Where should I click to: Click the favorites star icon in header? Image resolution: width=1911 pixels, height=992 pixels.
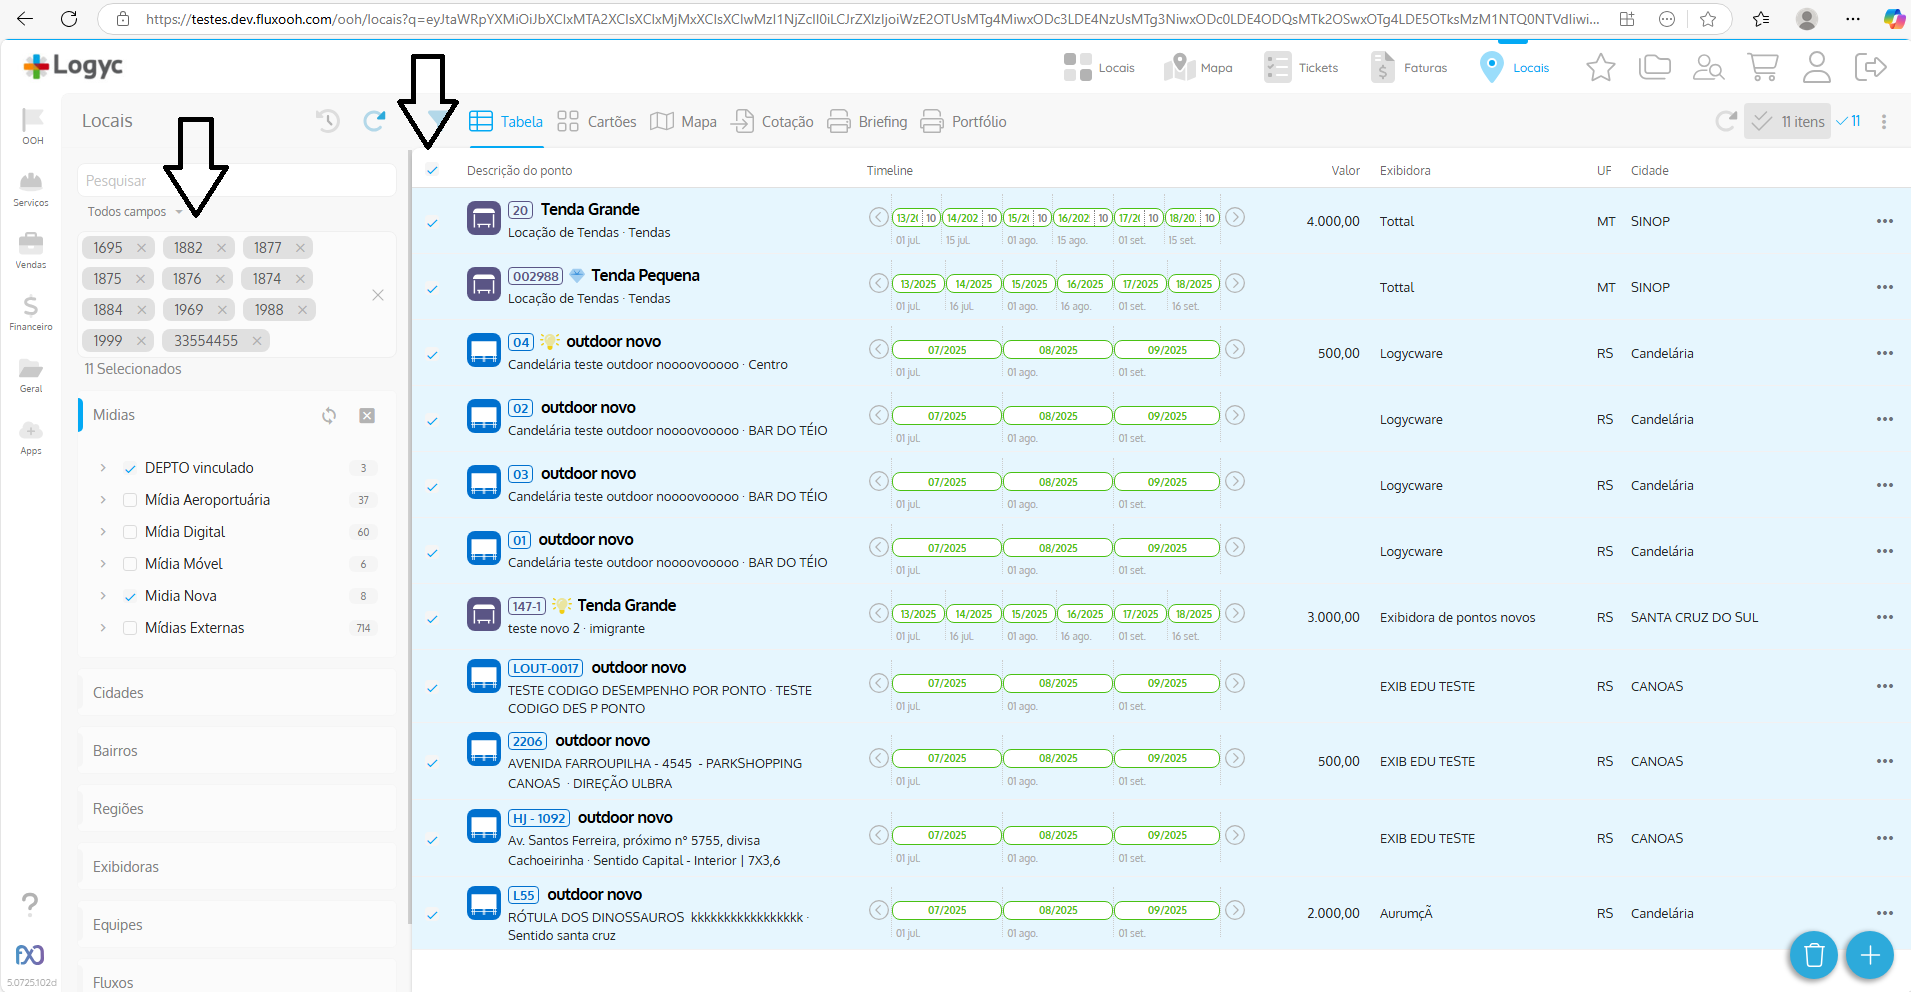click(1600, 68)
